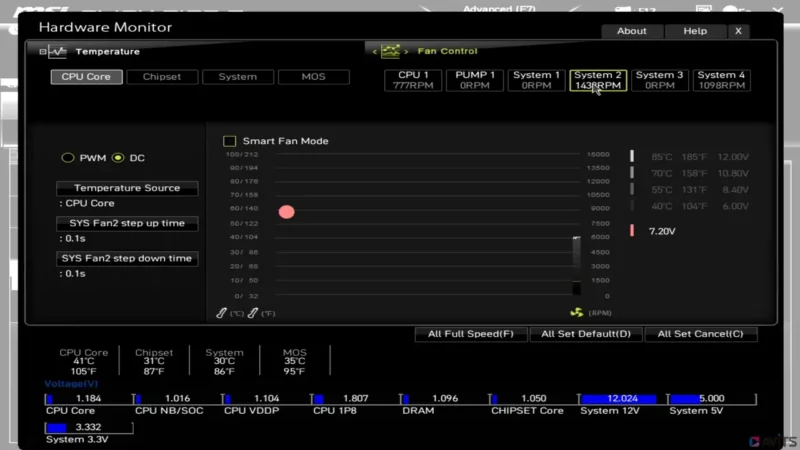Screen dimensions: 800x450
Task: Click the yellow fan RPM icon
Action: click(576, 312)
